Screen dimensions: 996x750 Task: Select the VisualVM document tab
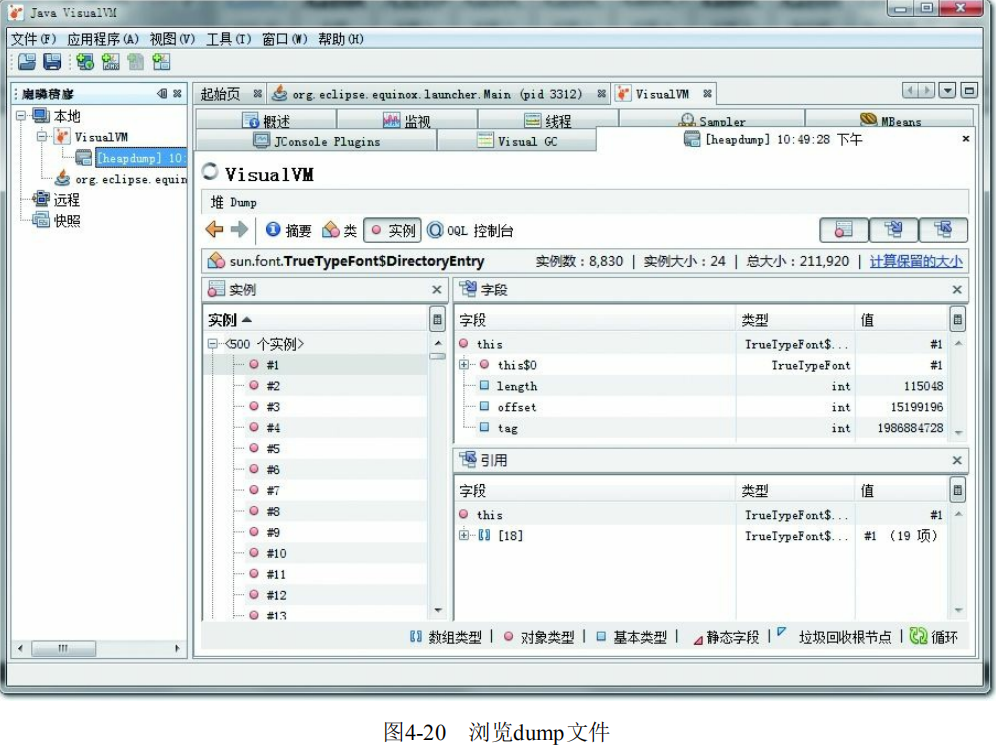pos(661,94)
